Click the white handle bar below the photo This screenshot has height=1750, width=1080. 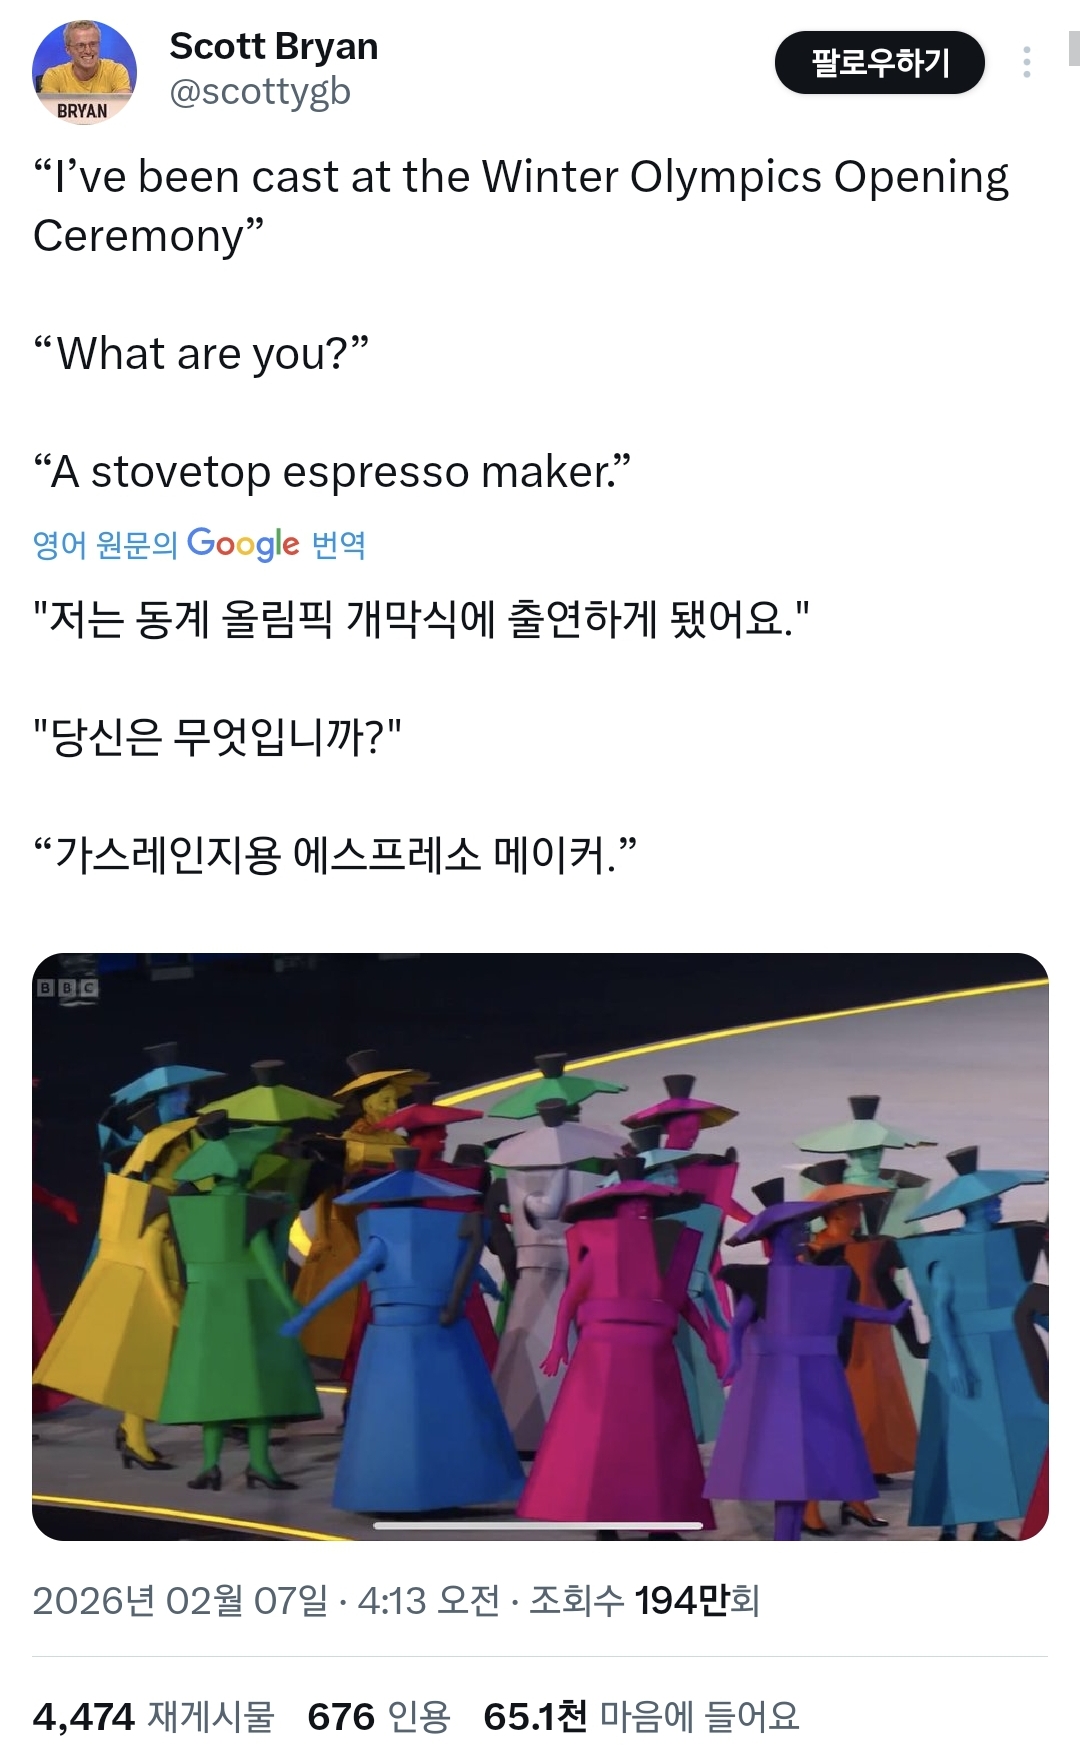coord(538,1526)
